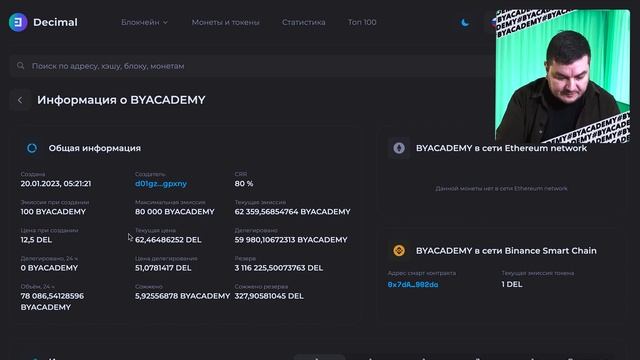
Task: Select delegation price 51,0781417 DEL
Action: pyautogui.click(x=163, y=268)
